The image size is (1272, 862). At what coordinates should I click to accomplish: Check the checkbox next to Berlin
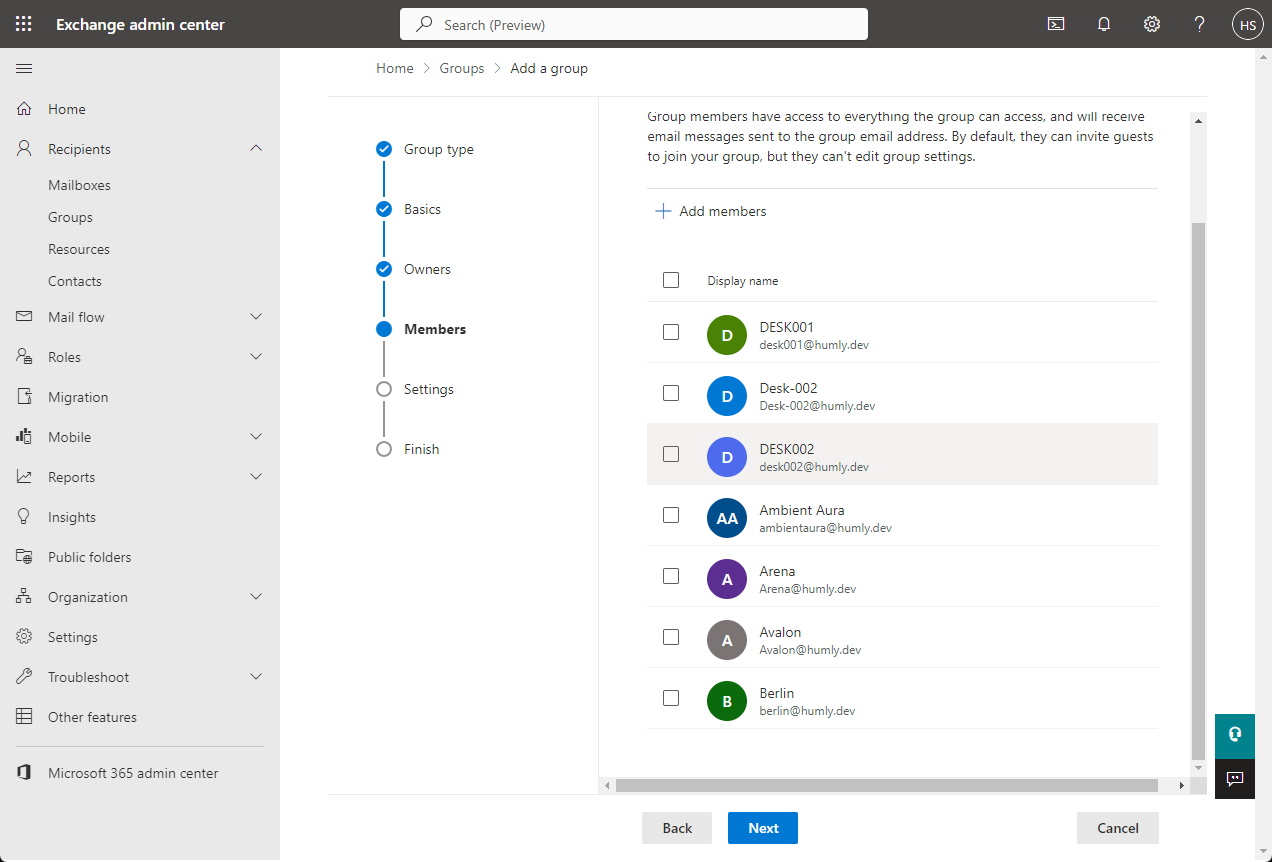click(x=671, y=697)
